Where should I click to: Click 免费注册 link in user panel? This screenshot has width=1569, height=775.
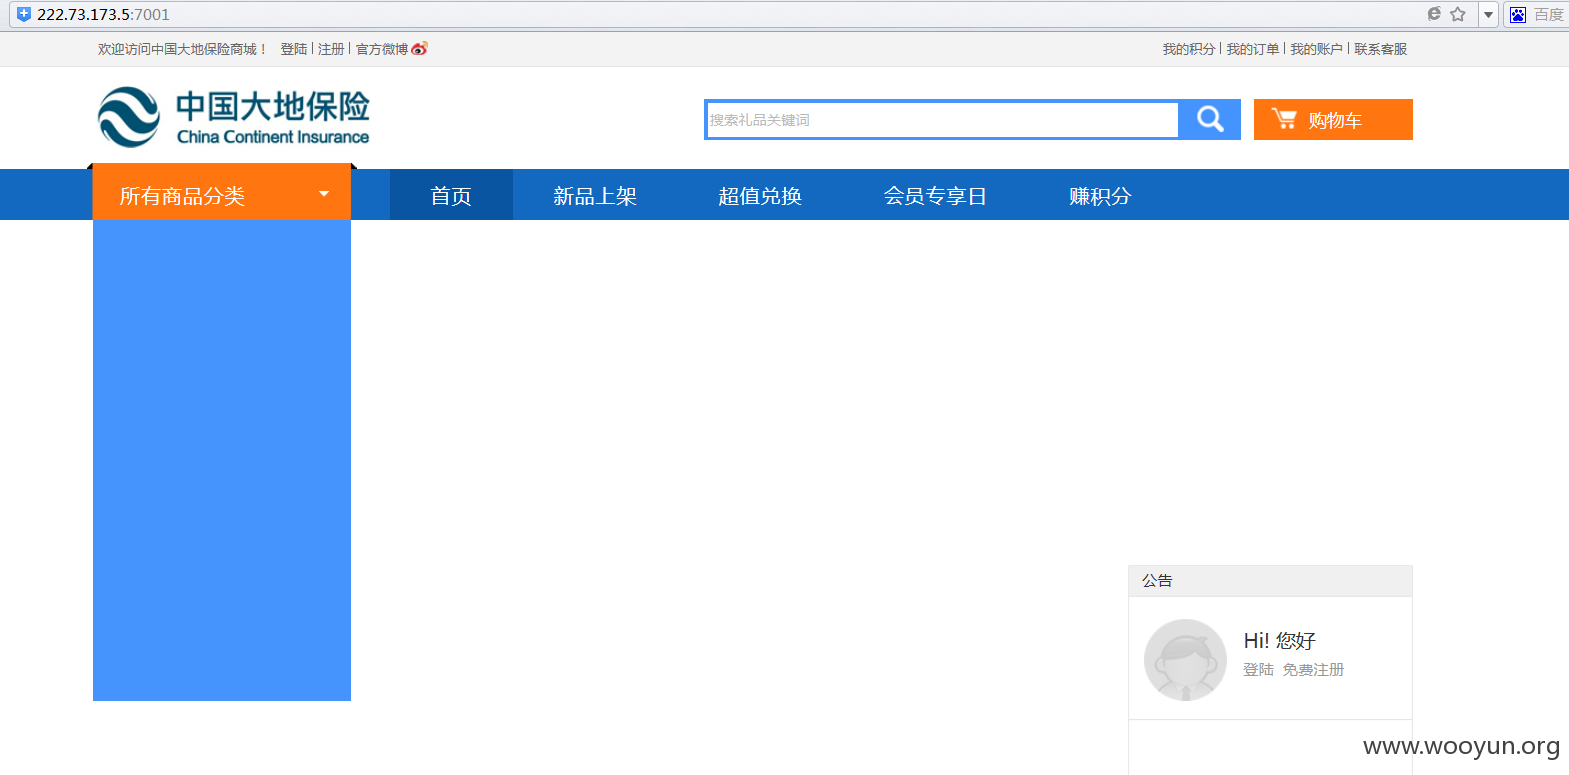point(1313,670)
